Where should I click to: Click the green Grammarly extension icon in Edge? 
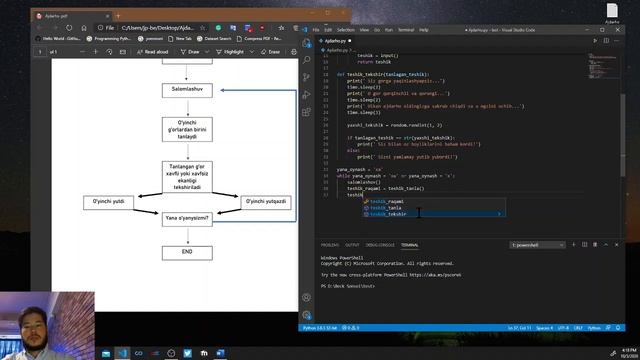coord(218,28)
